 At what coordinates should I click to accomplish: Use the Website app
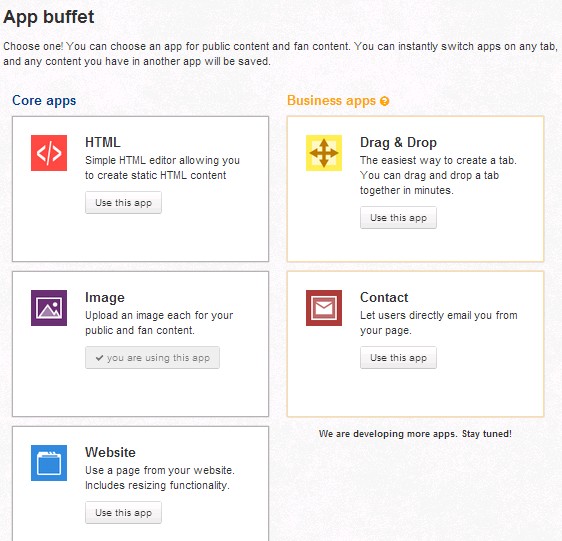pos(123,513)
